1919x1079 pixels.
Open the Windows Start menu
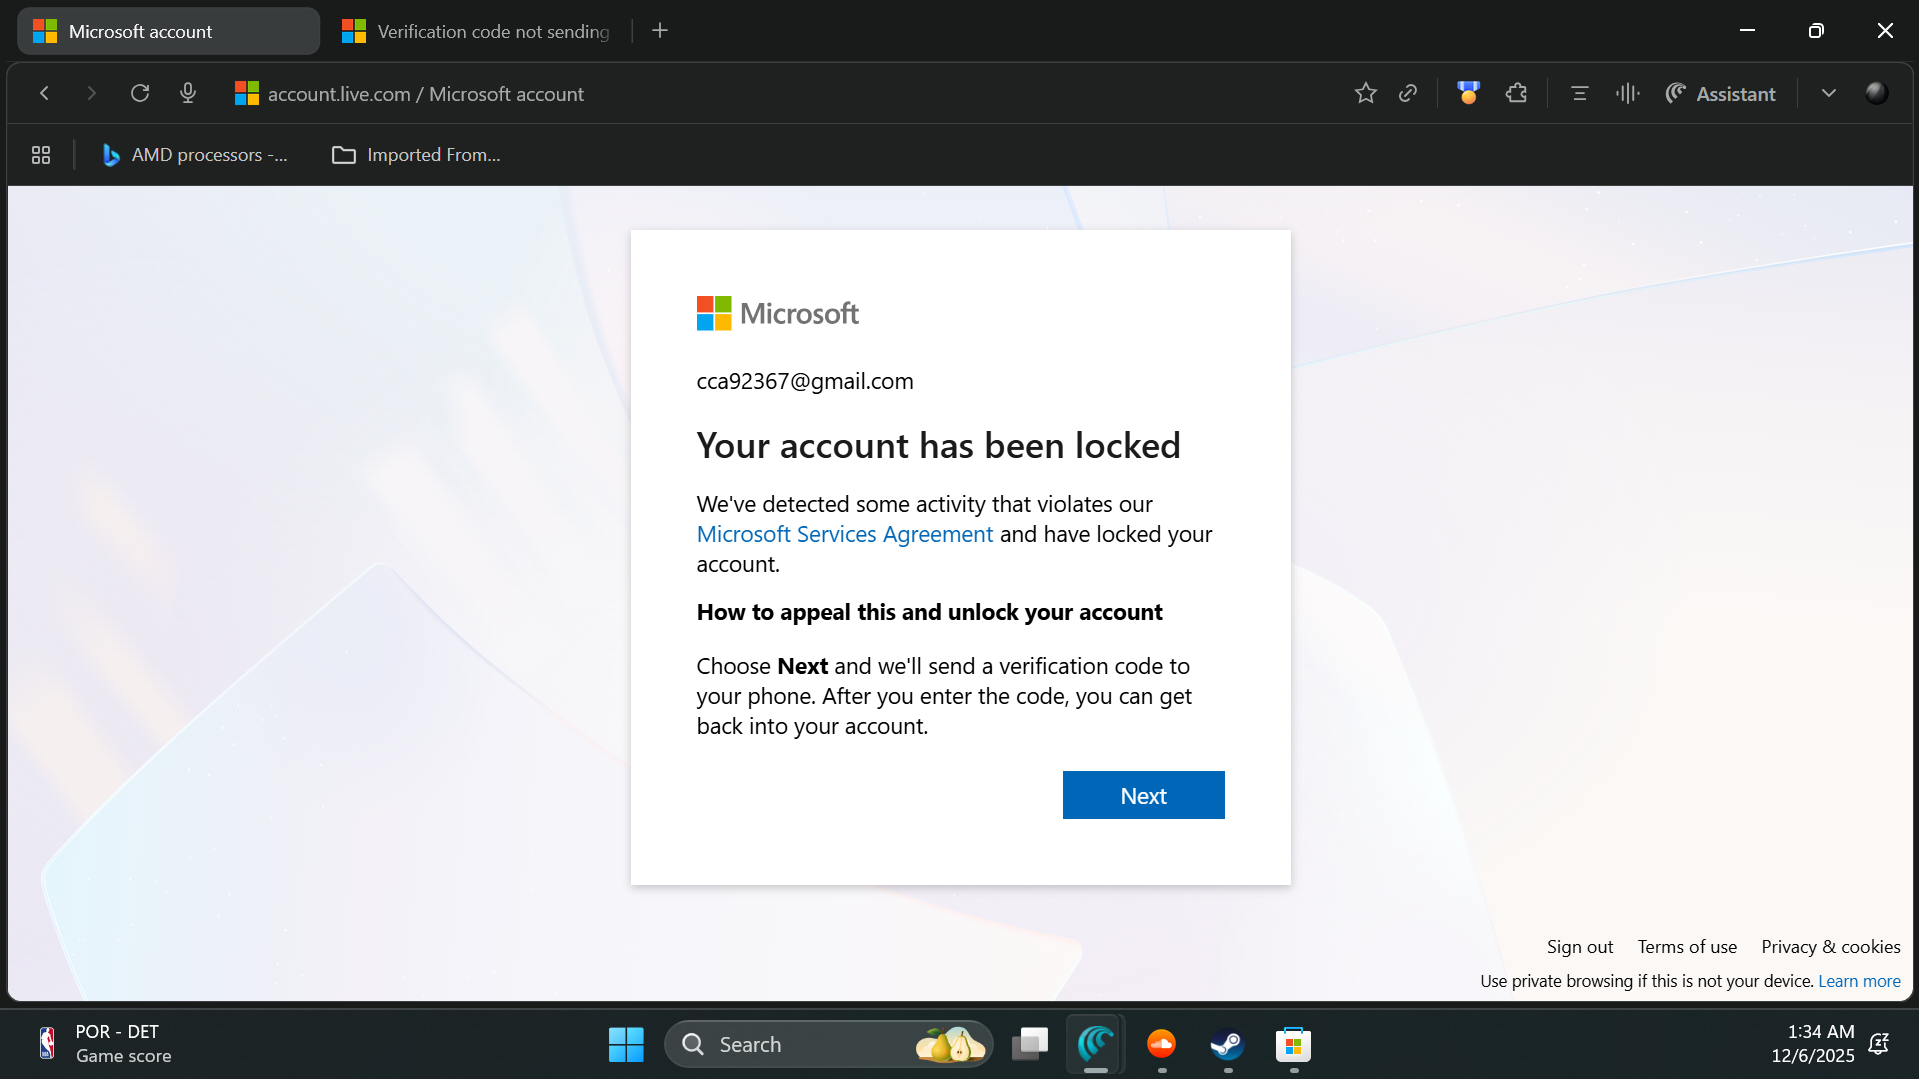[x=626, y=1044]
